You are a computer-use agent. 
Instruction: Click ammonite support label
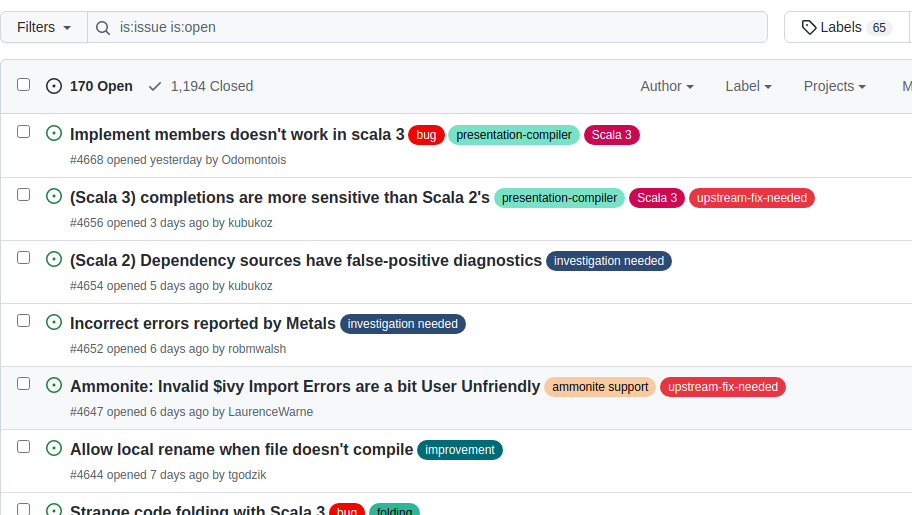tap(600, 387)
